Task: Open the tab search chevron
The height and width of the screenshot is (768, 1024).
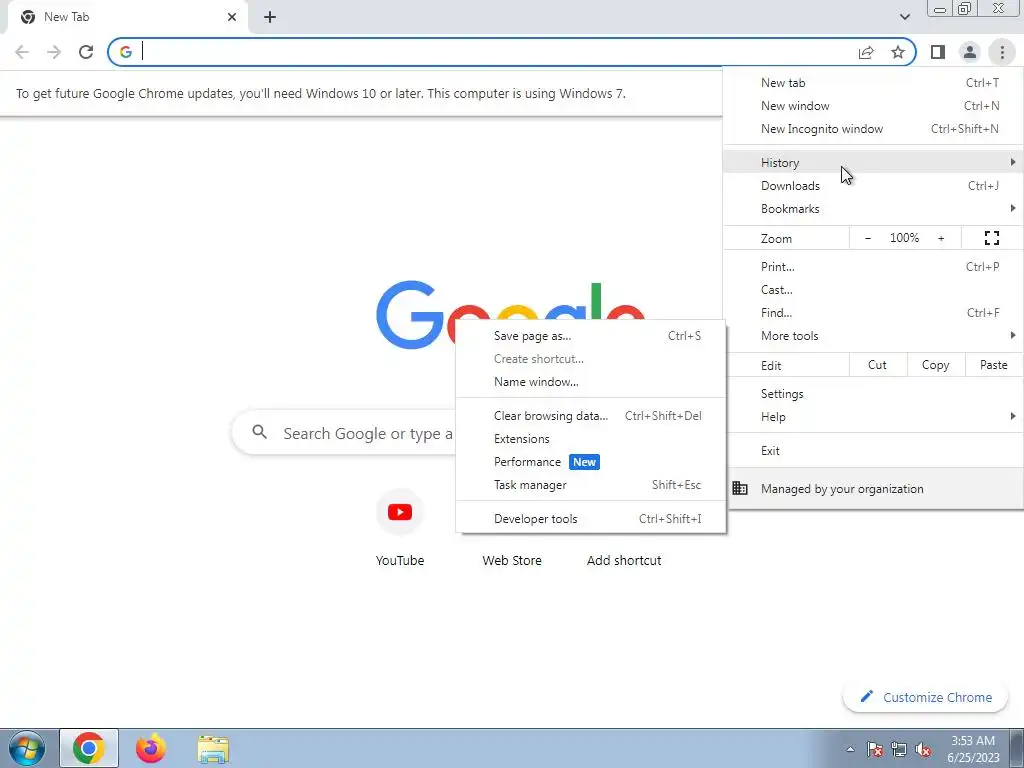Action: tap(904, 17)
